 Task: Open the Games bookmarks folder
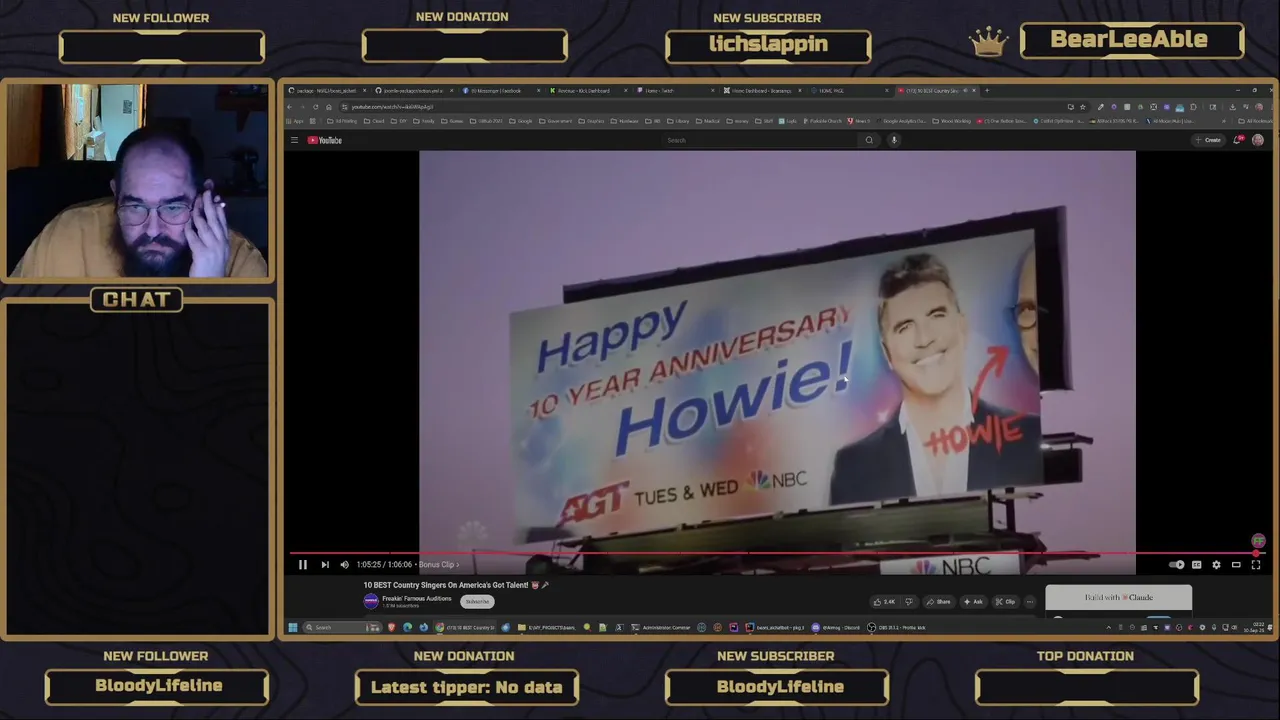tap(452, 121)
